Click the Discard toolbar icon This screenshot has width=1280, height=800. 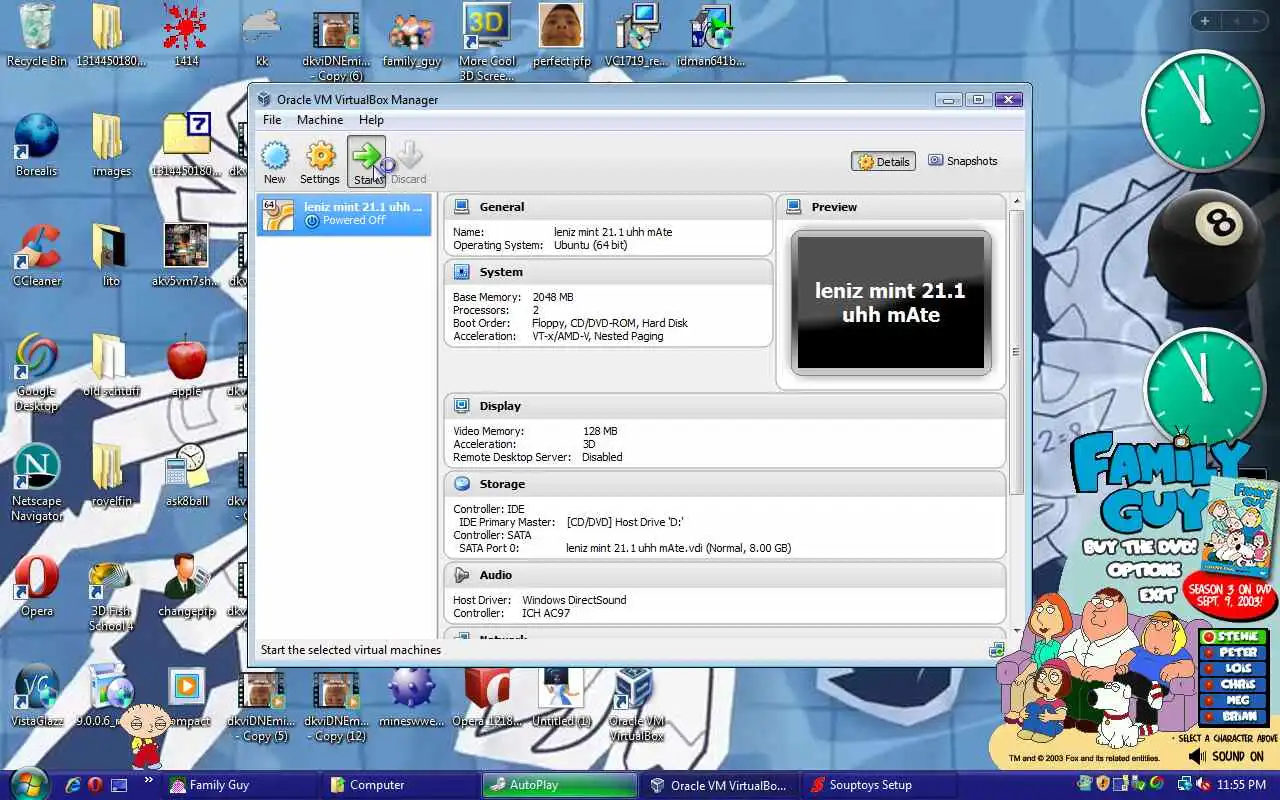[408, 162]
